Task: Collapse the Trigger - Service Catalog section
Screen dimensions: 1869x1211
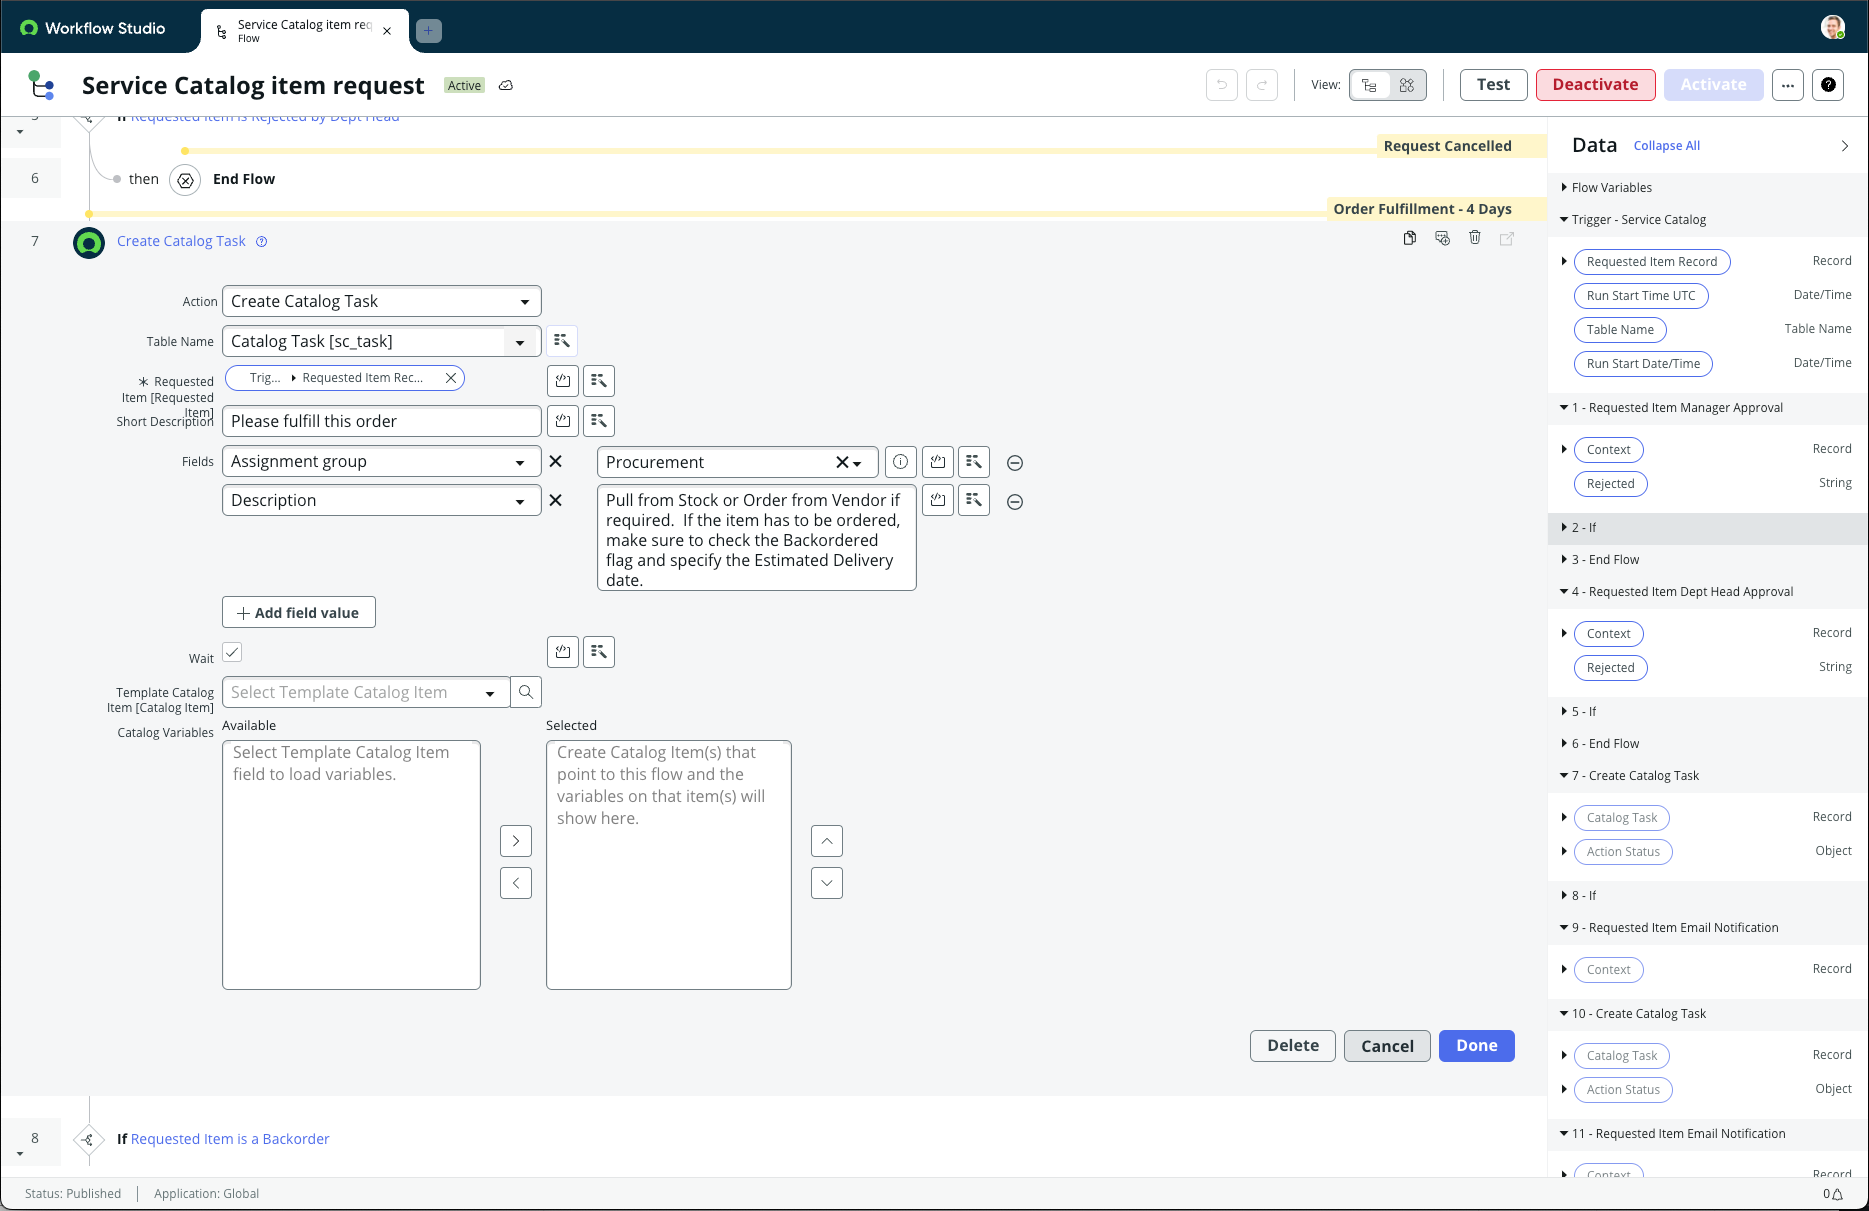Action: tap(1564, 219)
